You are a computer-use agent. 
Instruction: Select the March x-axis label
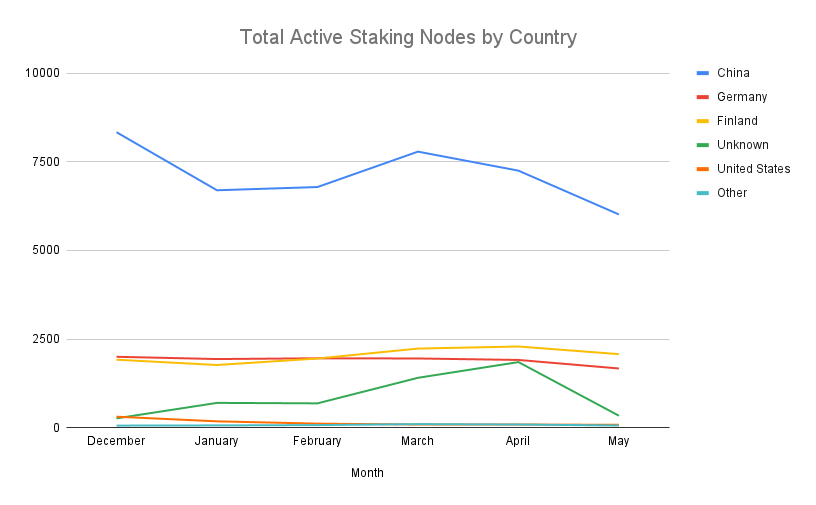pos(417,441)
